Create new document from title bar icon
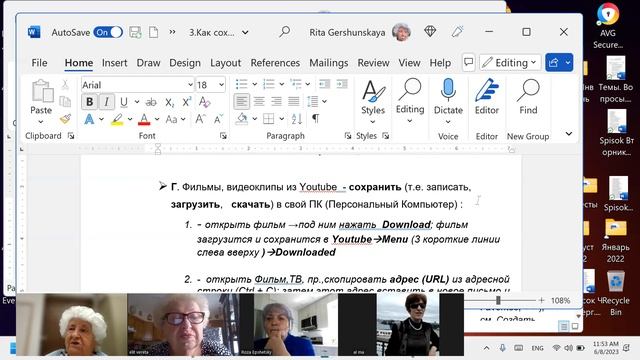 pos(153,32)
